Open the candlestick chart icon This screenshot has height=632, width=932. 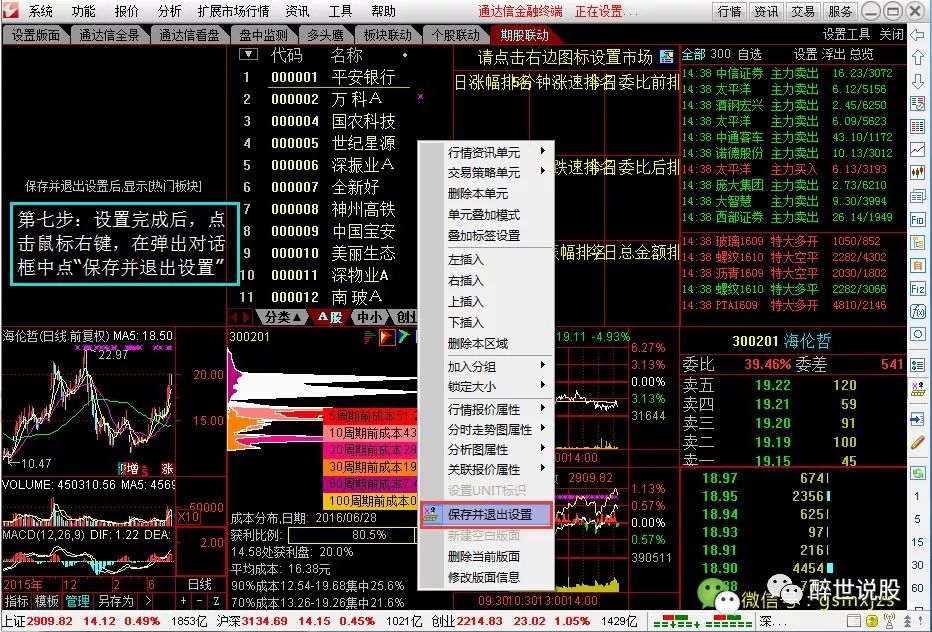(917, 173)
